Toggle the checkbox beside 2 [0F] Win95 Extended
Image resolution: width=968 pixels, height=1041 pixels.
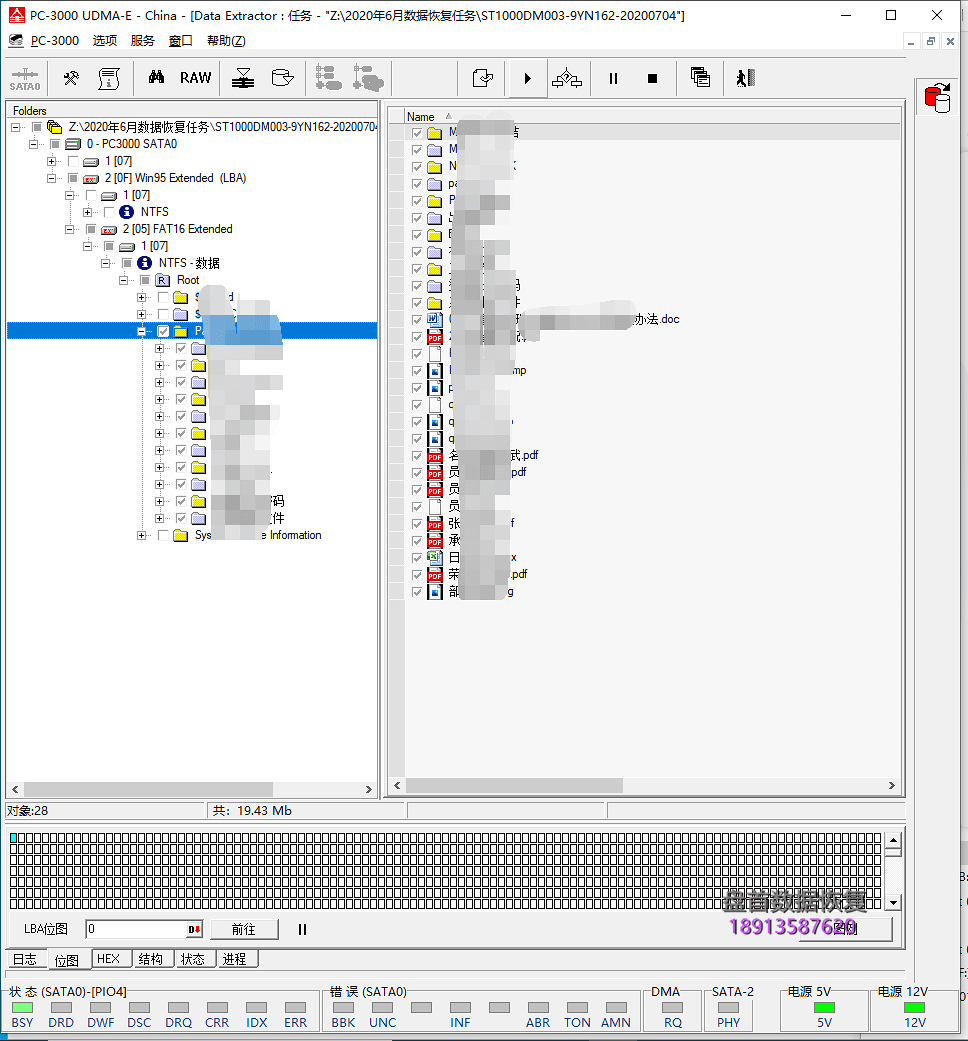(73, 179)
